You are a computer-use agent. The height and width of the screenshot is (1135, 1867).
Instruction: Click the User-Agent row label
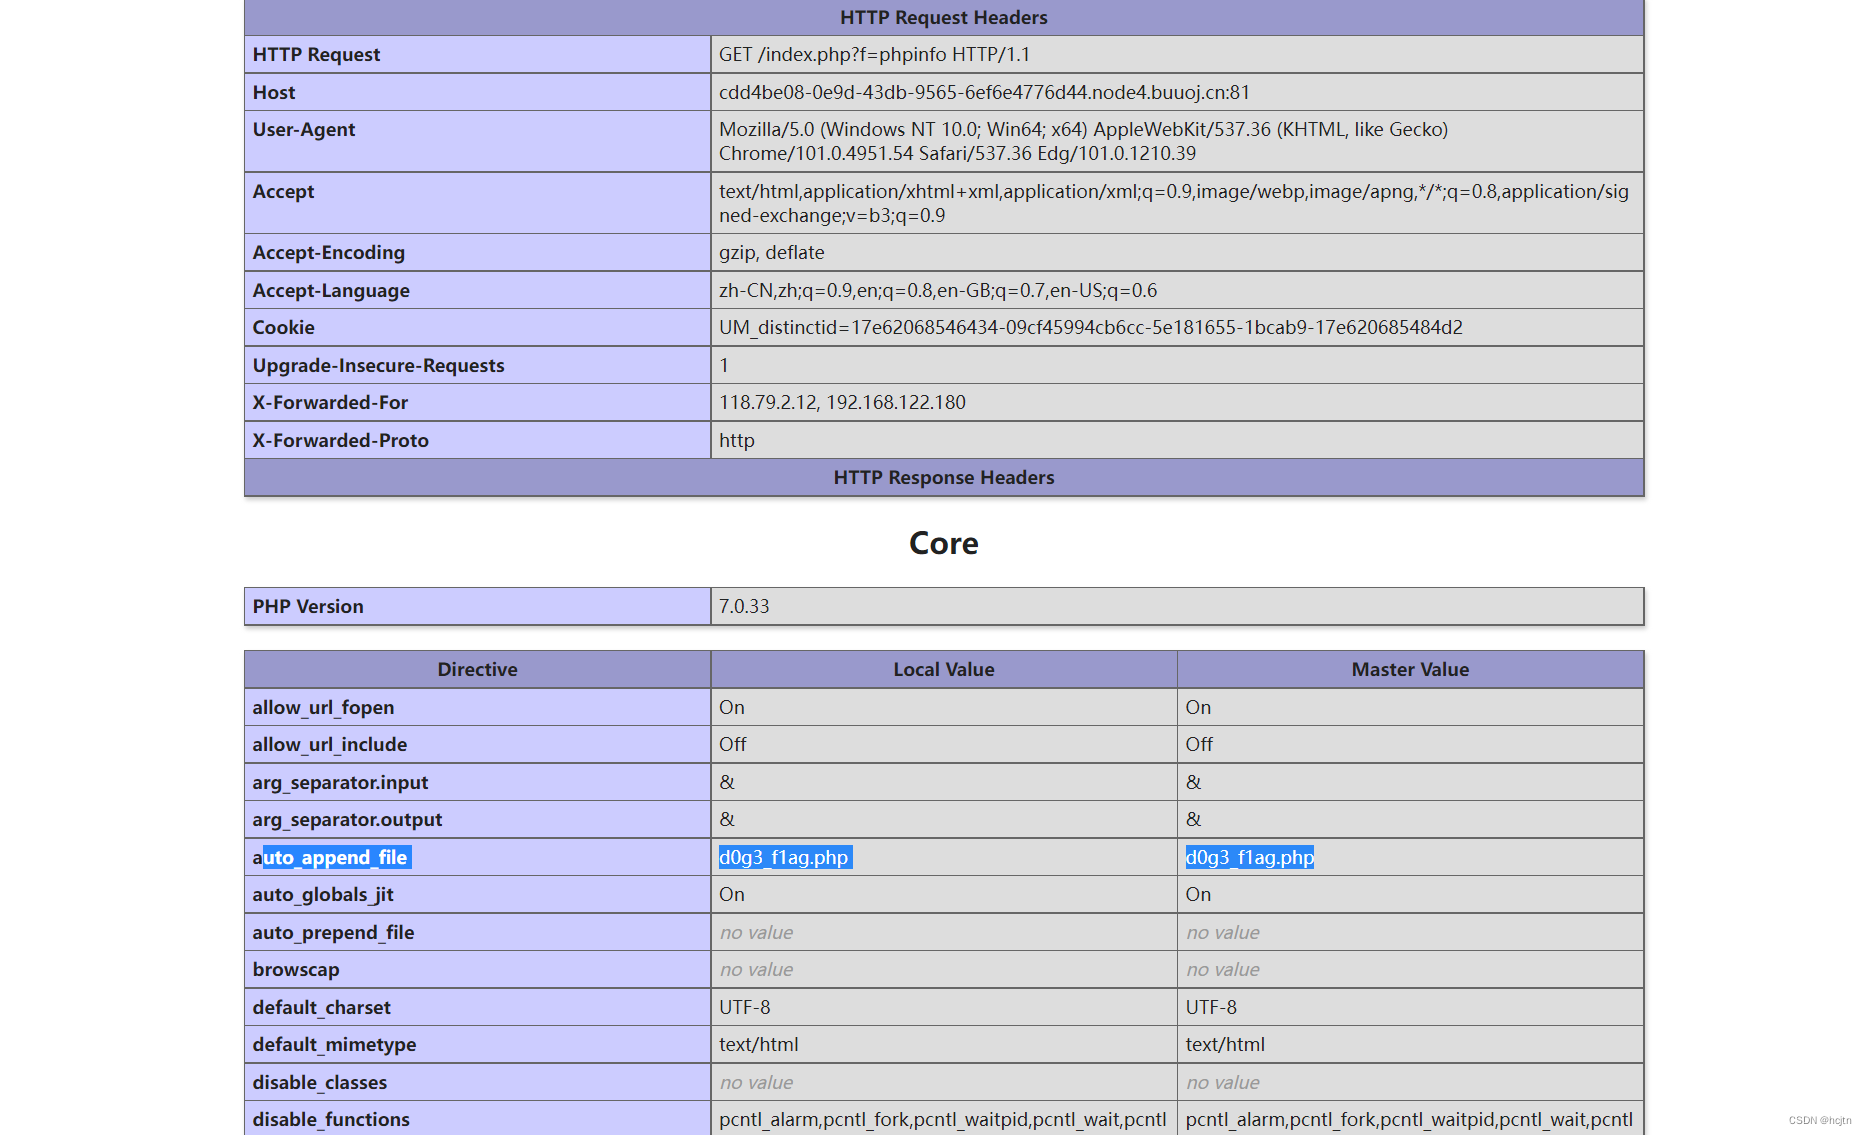304,129
